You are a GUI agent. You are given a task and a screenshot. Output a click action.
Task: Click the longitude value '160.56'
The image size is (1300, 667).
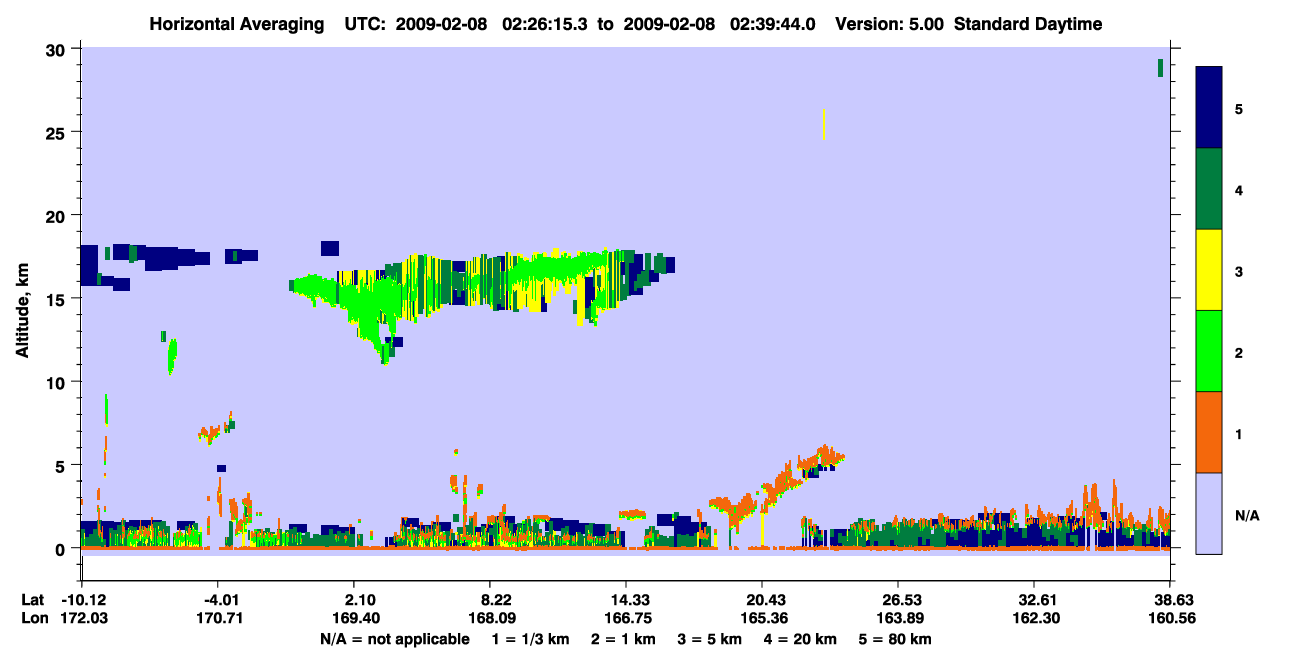coord(1170,619)
